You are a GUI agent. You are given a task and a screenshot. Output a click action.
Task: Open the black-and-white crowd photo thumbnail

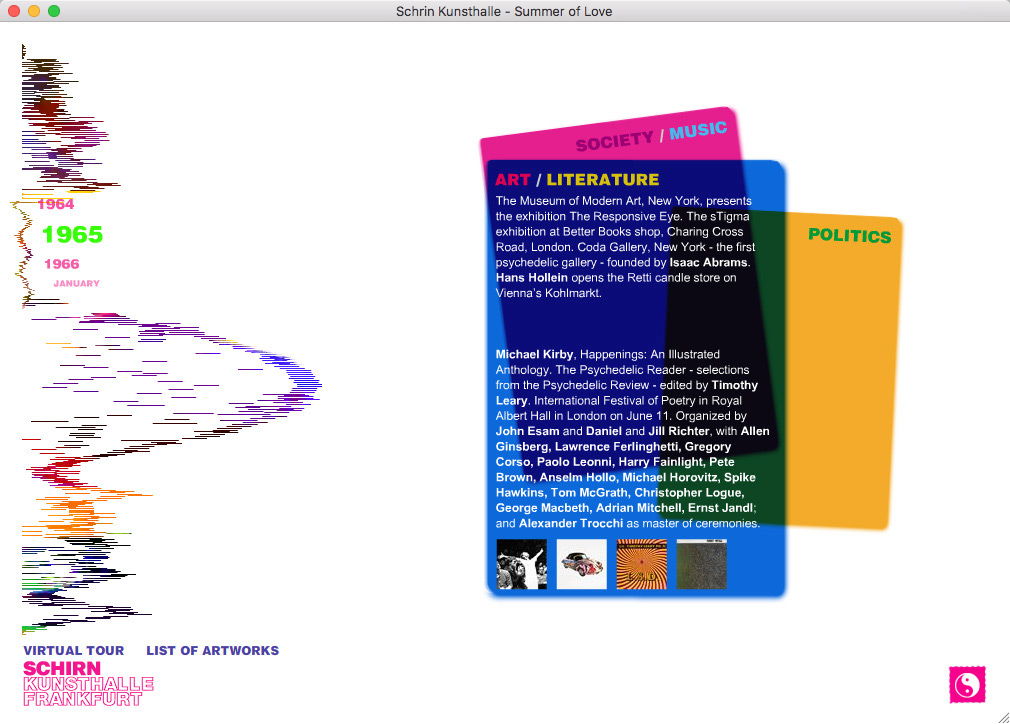point(521,564)
